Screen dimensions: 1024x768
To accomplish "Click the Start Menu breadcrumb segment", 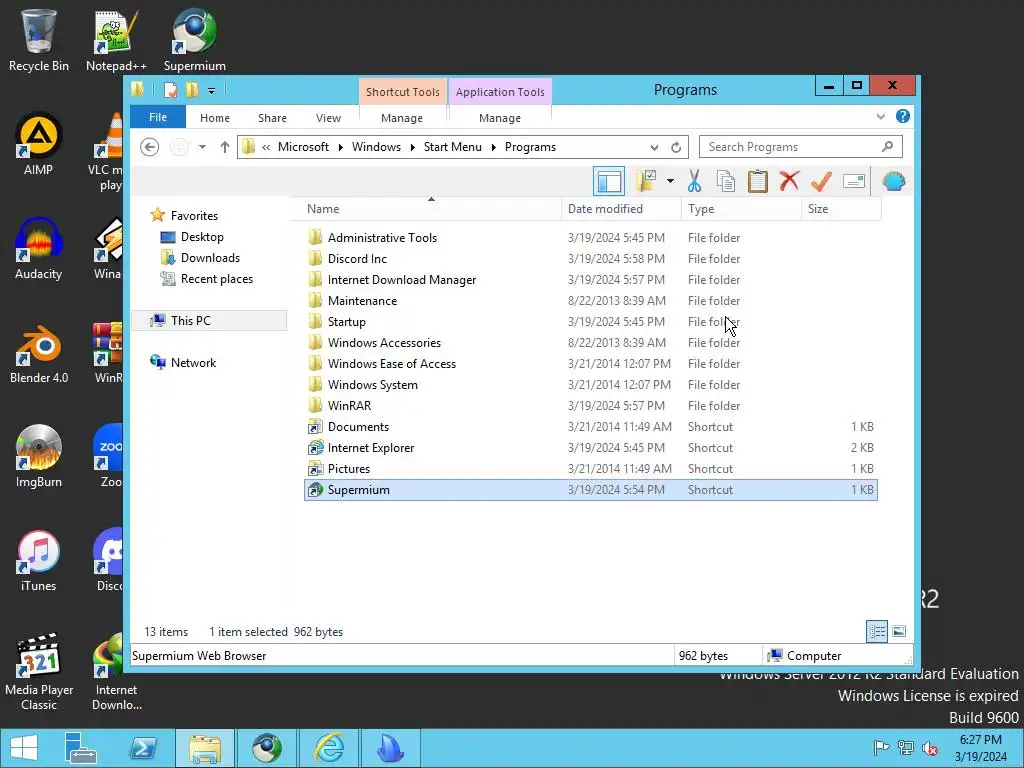I will coord(453,147).
